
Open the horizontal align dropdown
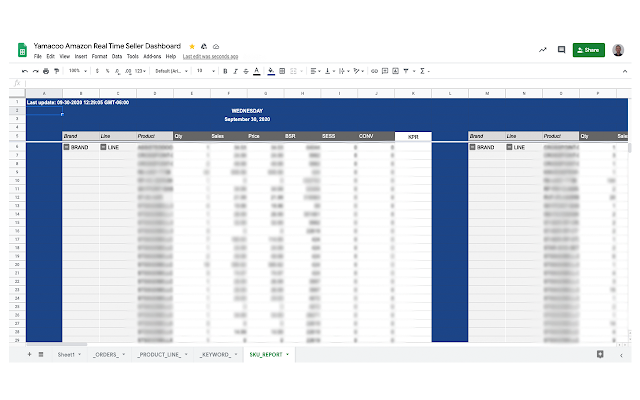coord(315,71)
